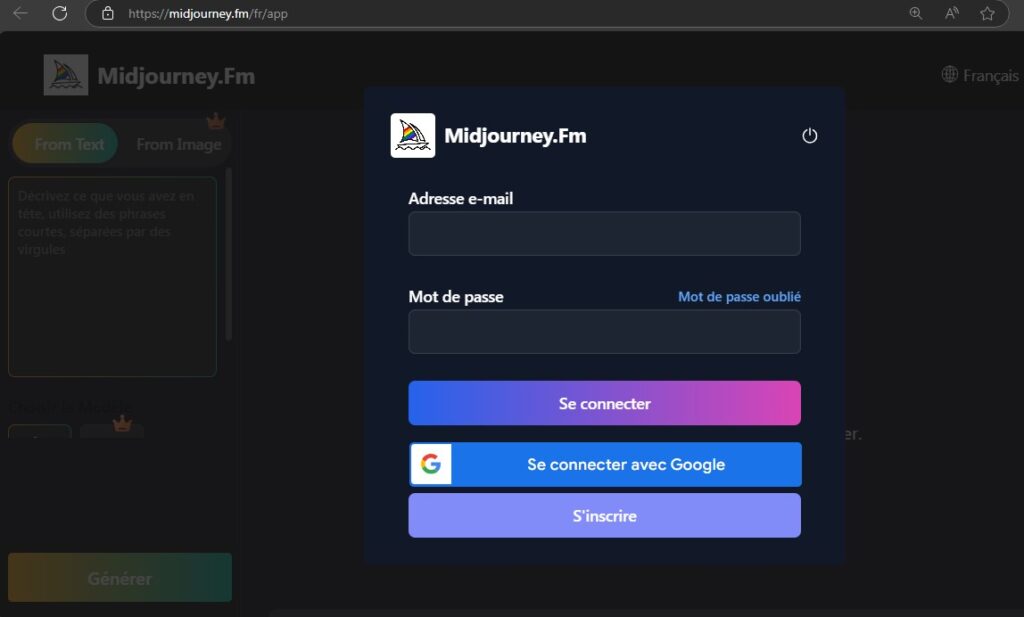
Task: Sign in using Se connecter avec Google
Action: point(605,464)
